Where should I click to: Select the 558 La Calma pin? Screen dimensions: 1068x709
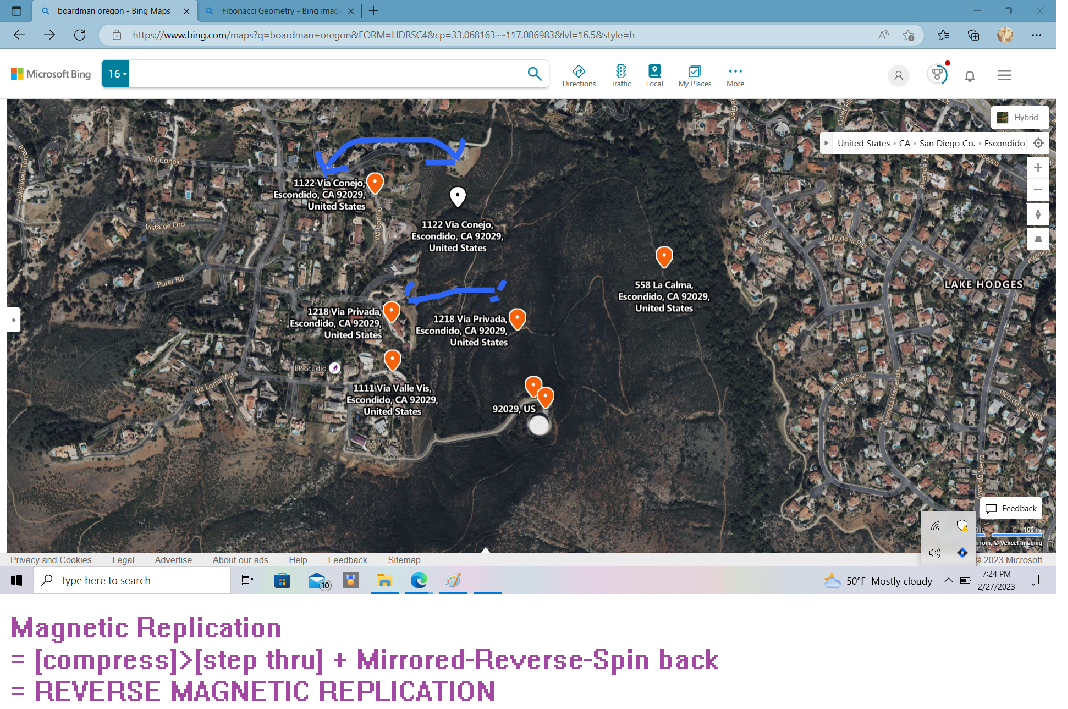tap(664, 257)
